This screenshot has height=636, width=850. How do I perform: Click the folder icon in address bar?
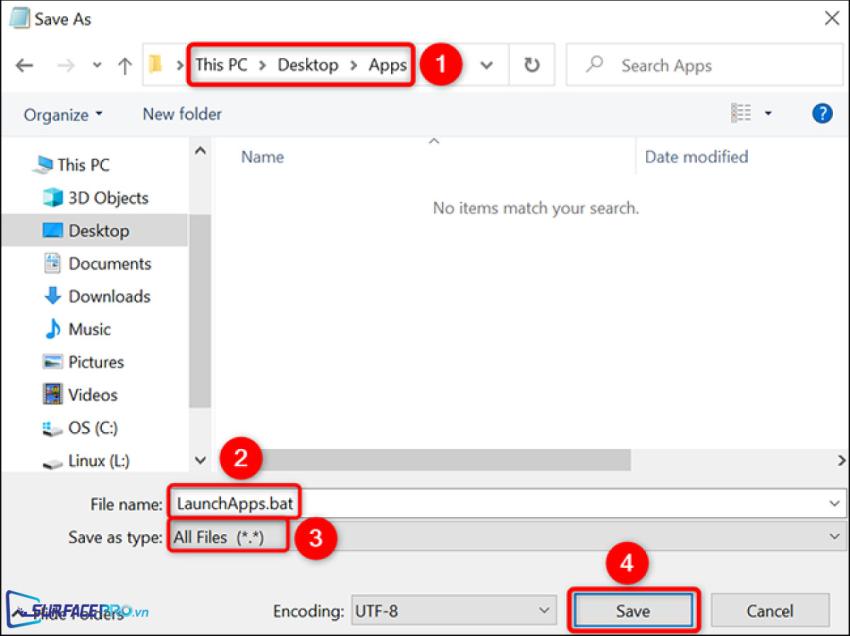156,65
